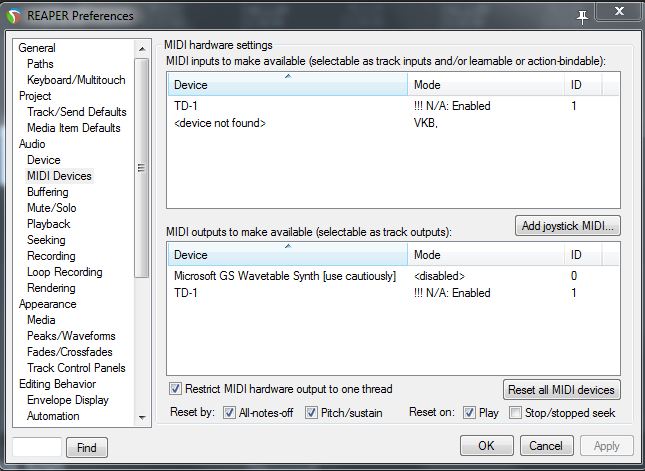Select MIDI Devices in the sidebar
This screenshot has width=645, height=471.
click(59, 176)
